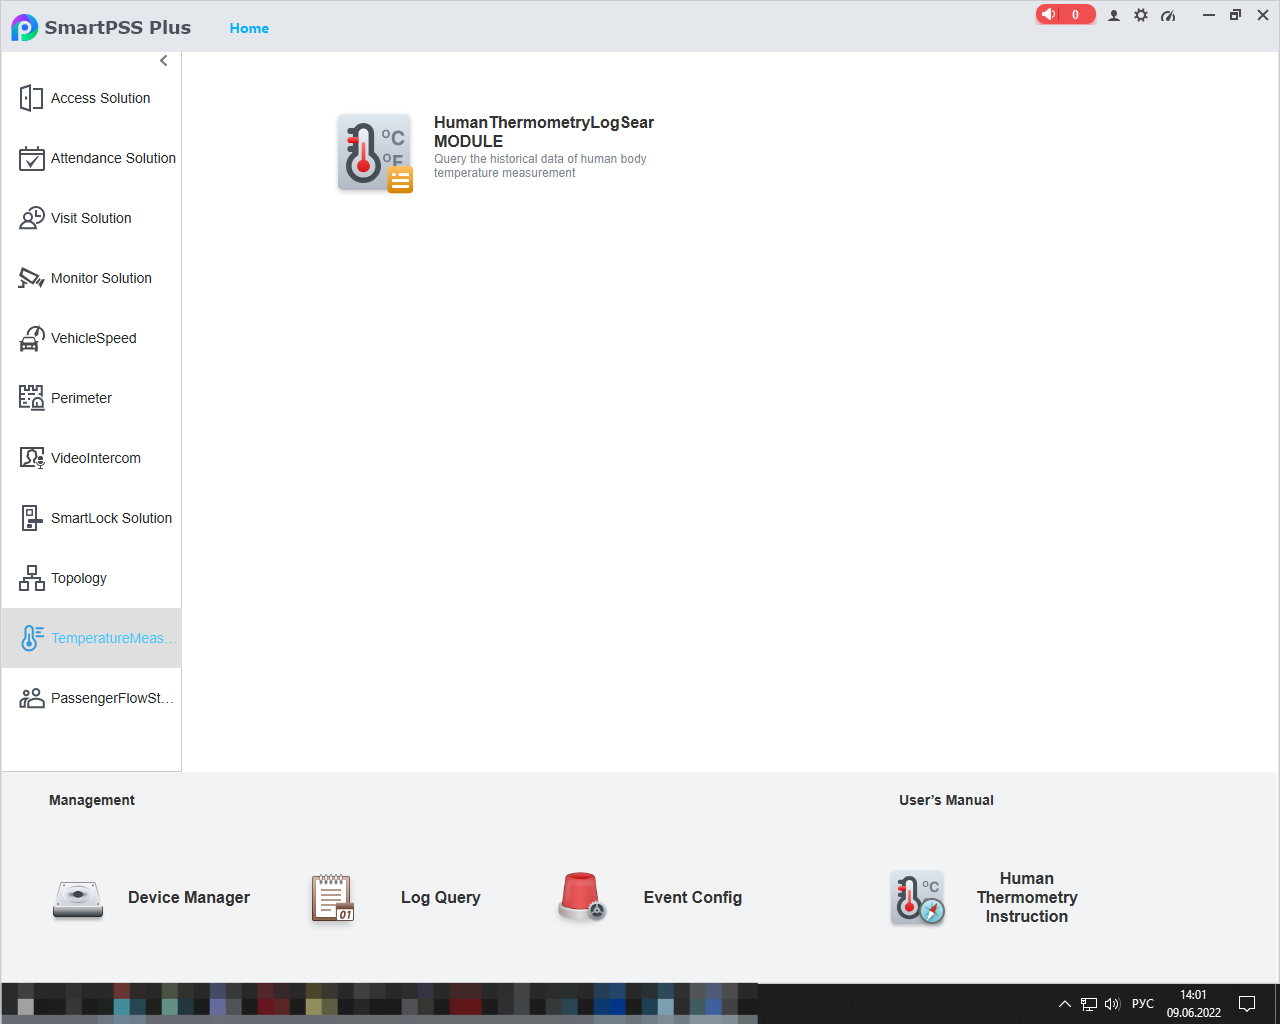
Task: Click the system performance gauge icon
Action: (x=1168, y=15)
